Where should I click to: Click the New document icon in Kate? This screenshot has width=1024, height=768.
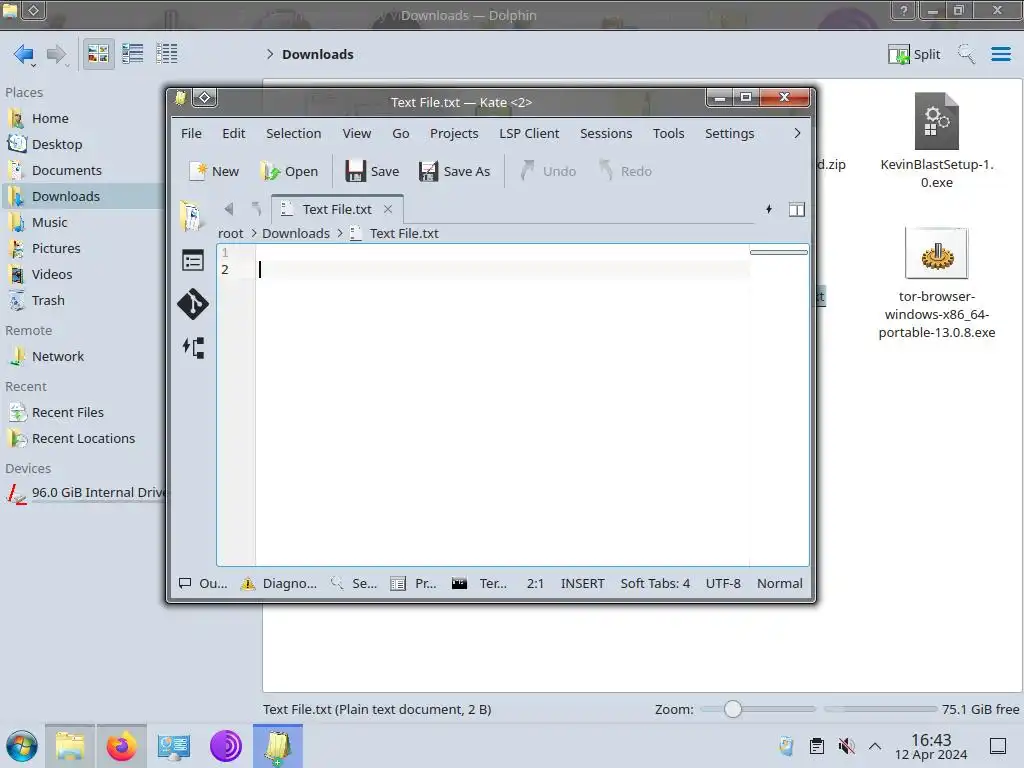(214, 171)
